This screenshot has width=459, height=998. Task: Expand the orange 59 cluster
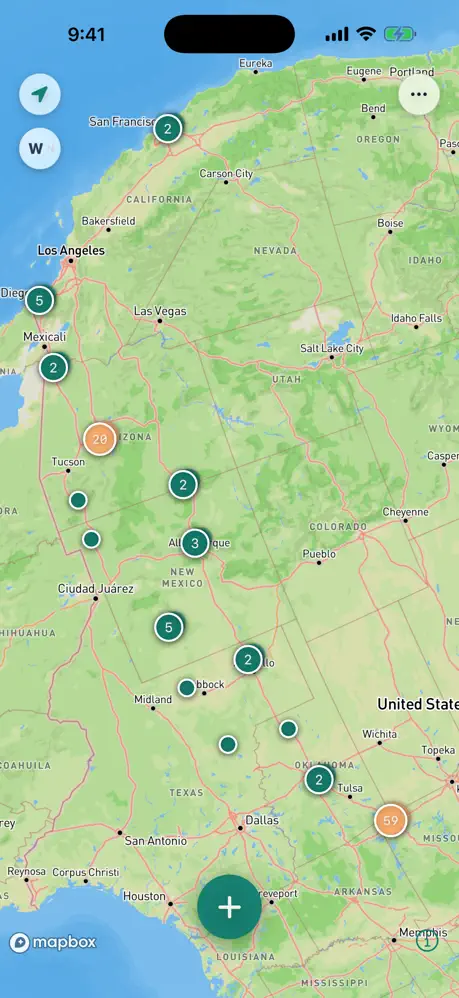[x=391, y=820]
